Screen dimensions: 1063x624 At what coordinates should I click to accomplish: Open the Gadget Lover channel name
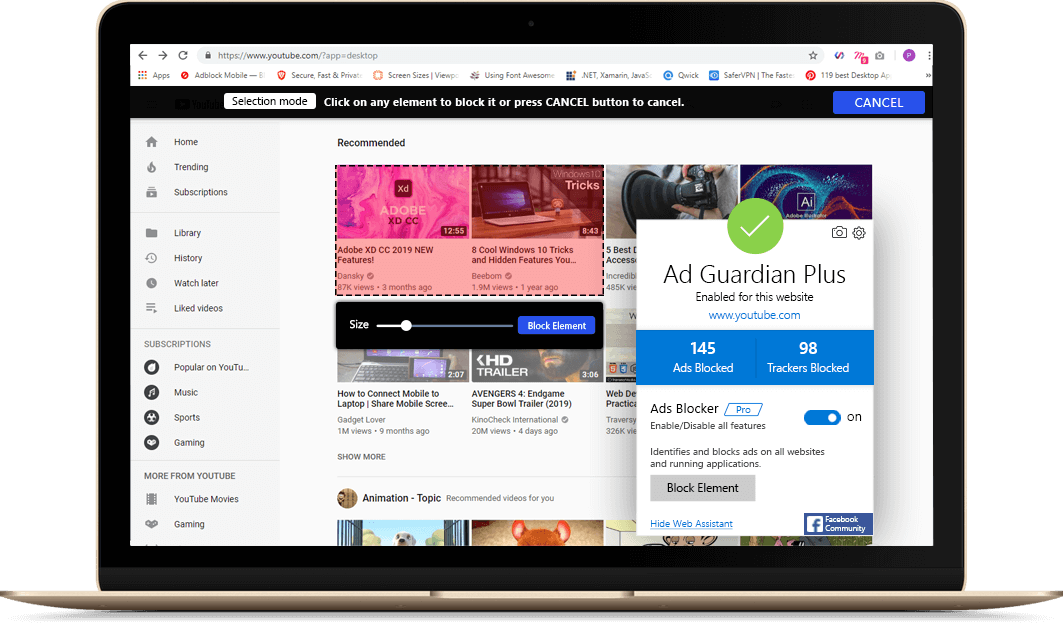361,420
